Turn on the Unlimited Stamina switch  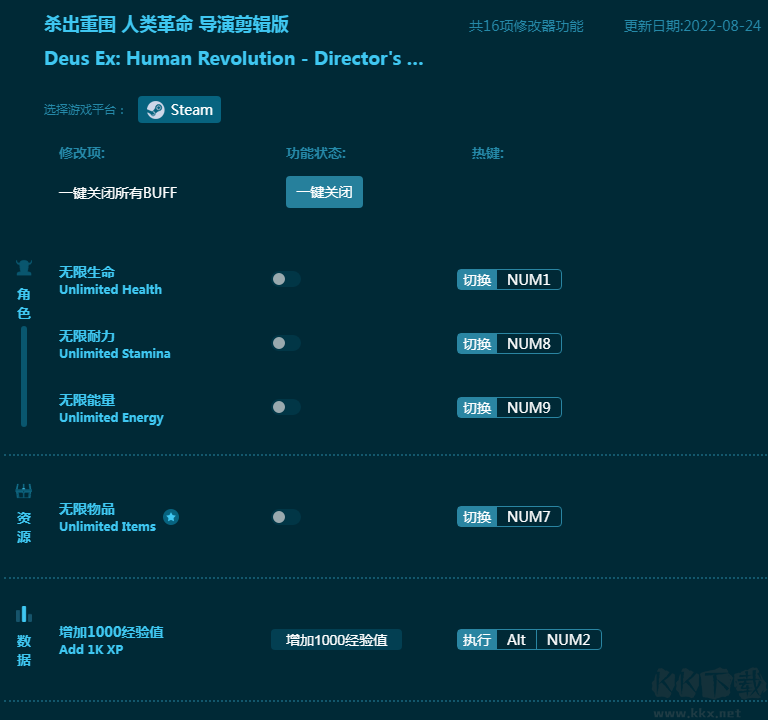[x=285, y=343]
